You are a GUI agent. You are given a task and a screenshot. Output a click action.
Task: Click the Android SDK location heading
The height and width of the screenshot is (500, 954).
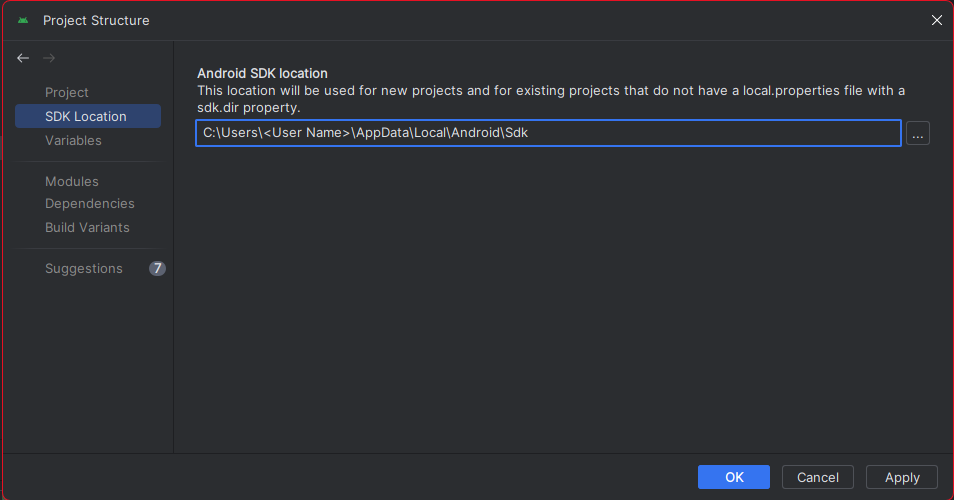[x=262, y=74]
